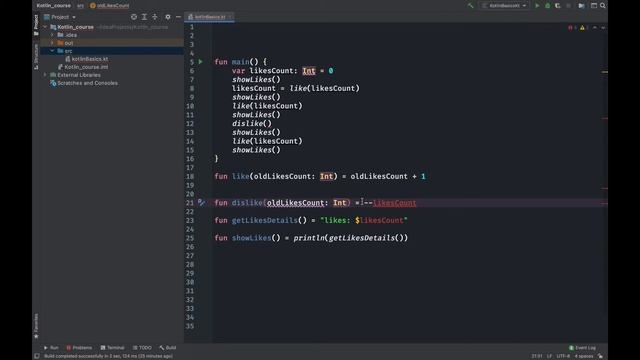Open the Problems tool window

(x=79, y=348)
